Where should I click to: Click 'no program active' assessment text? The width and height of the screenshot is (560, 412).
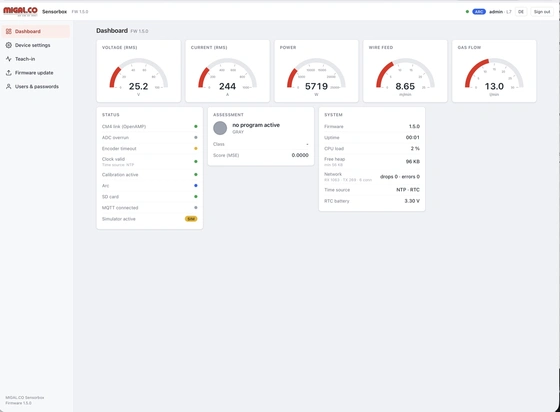coord(256,125)
